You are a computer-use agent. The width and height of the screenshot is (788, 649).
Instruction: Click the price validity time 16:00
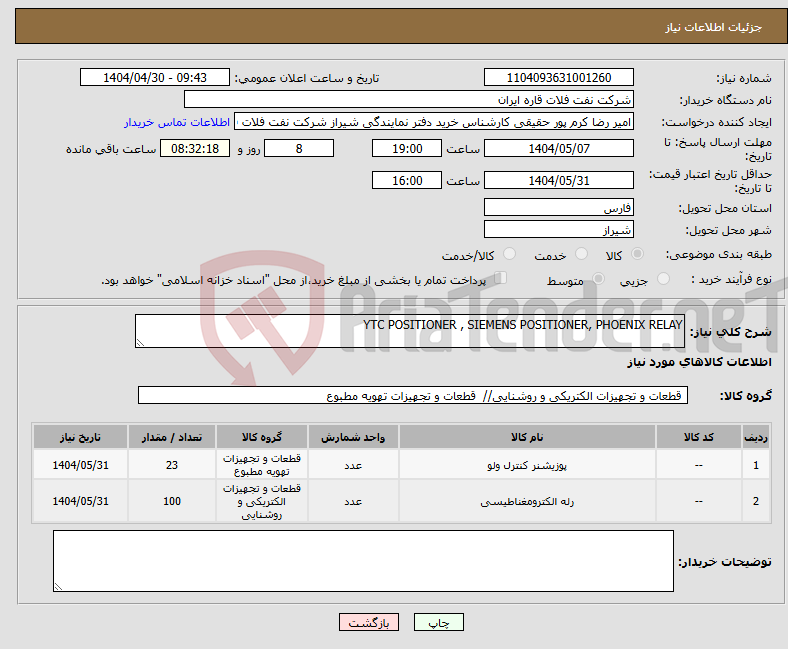[x=407, y=180]
